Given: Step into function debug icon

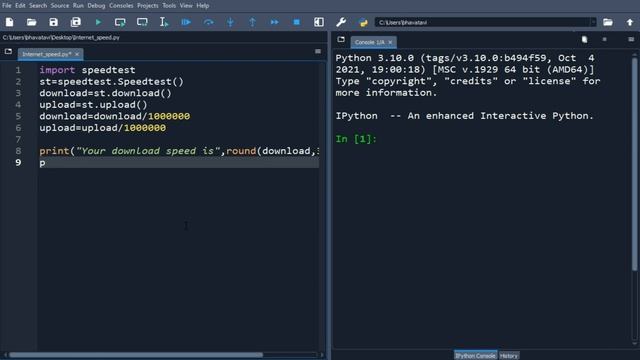Looking at the screenshot, I should point(230,22).
